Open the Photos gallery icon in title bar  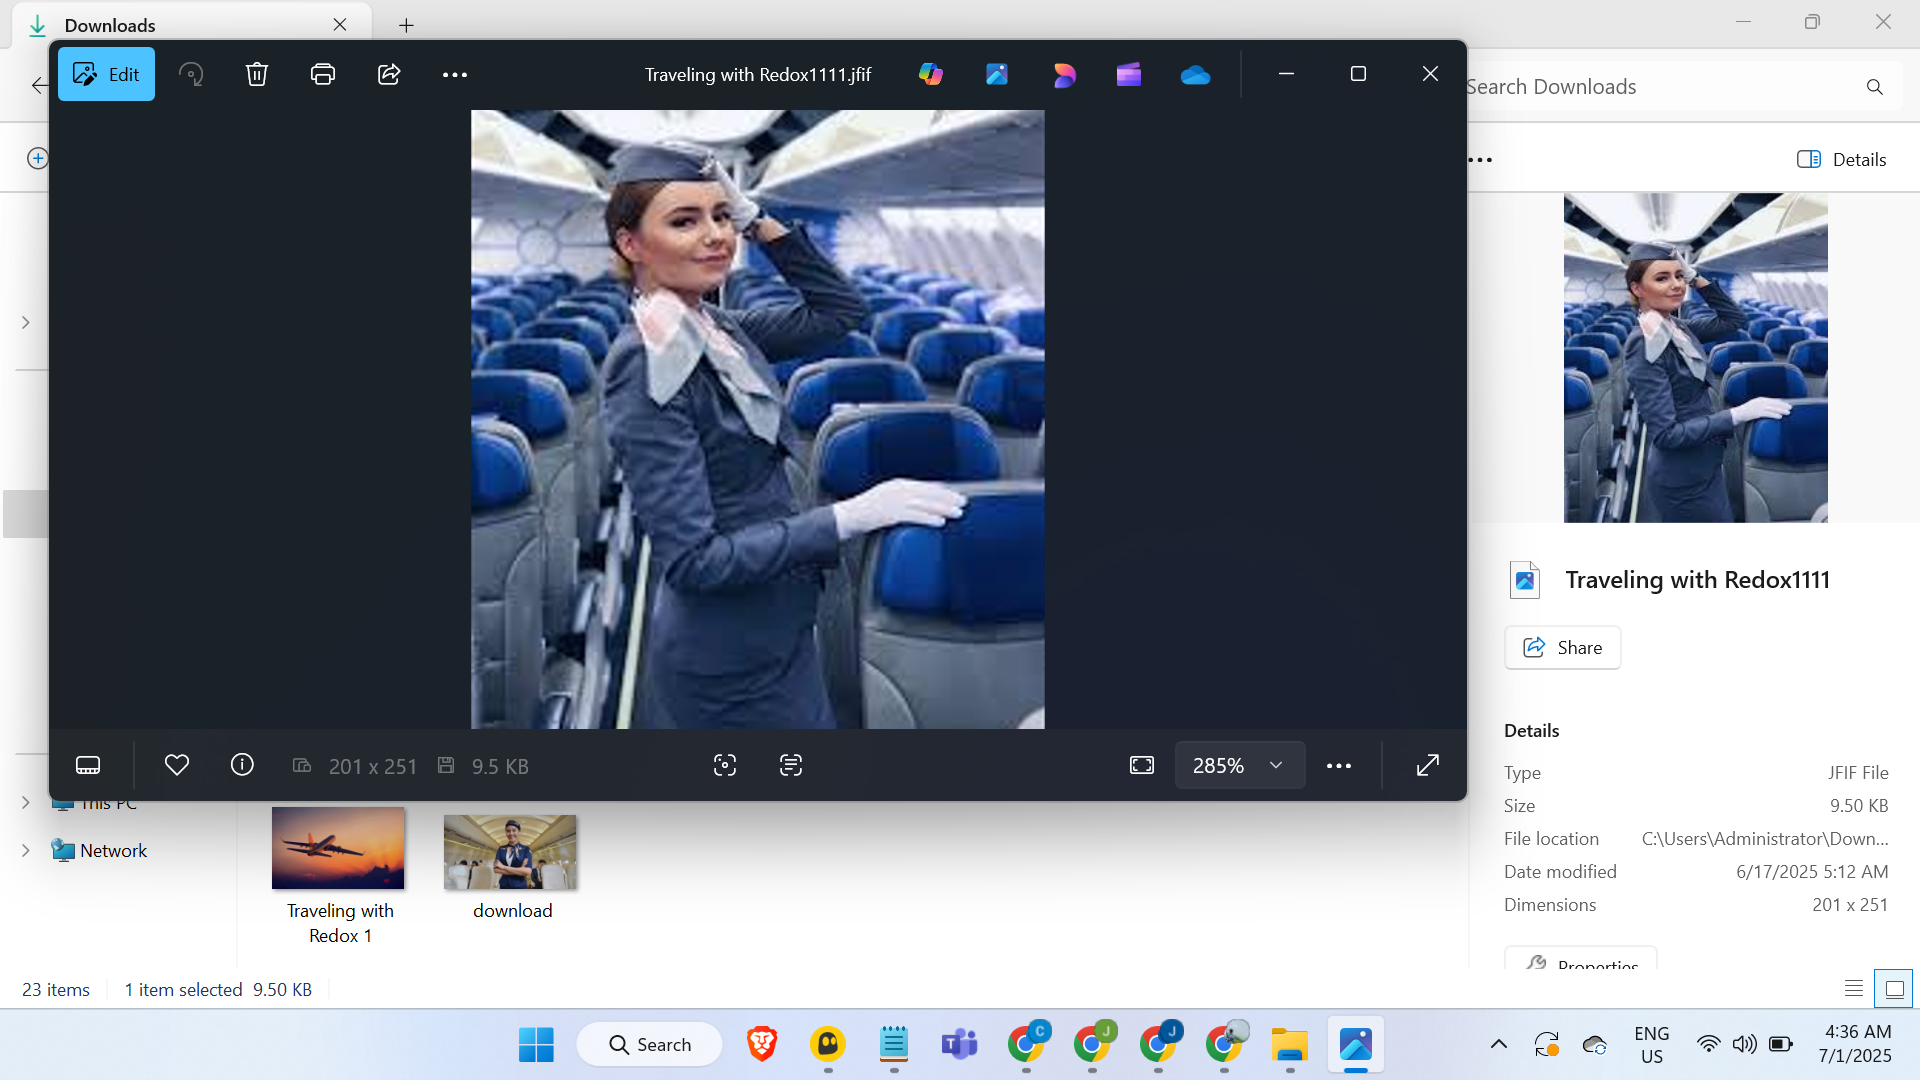pos(997,74)
